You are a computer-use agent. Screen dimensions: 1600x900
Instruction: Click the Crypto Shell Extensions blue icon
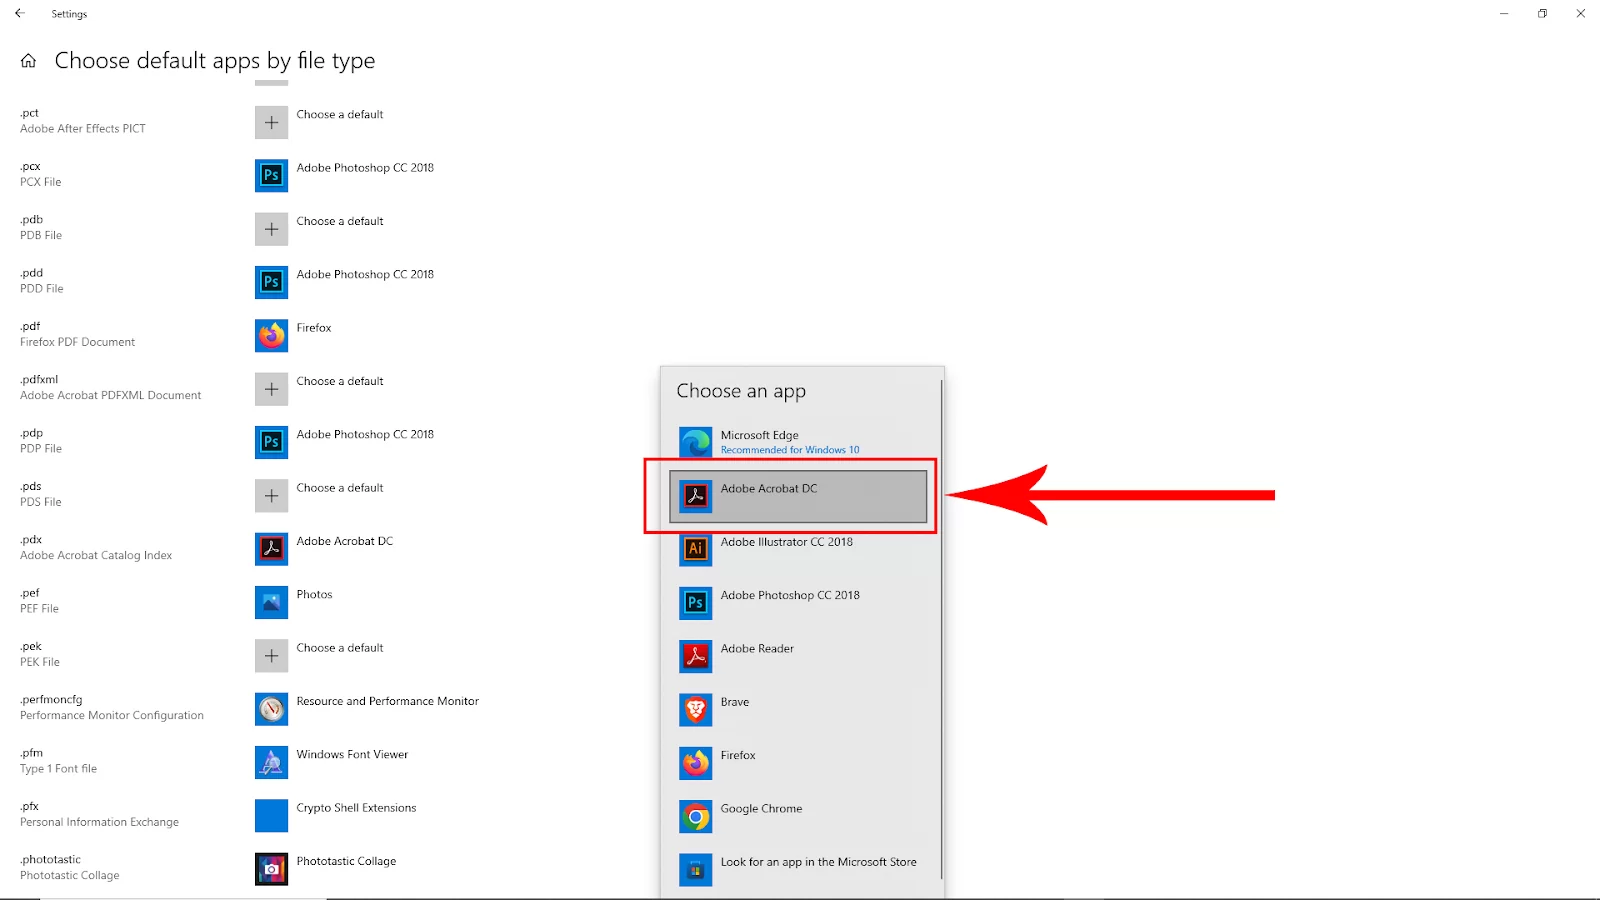271,815
